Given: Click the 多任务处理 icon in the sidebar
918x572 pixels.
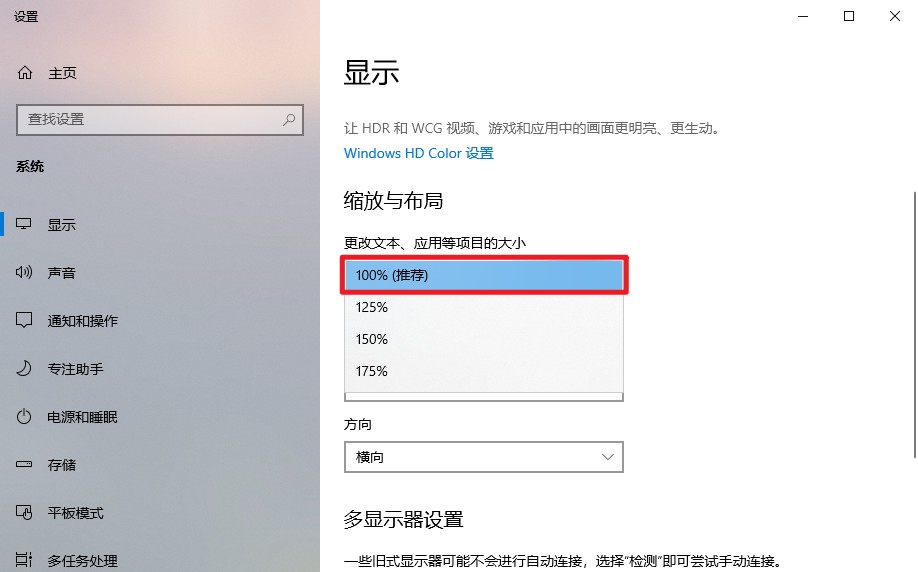Looking at the screenshot, I should (23, 560).
